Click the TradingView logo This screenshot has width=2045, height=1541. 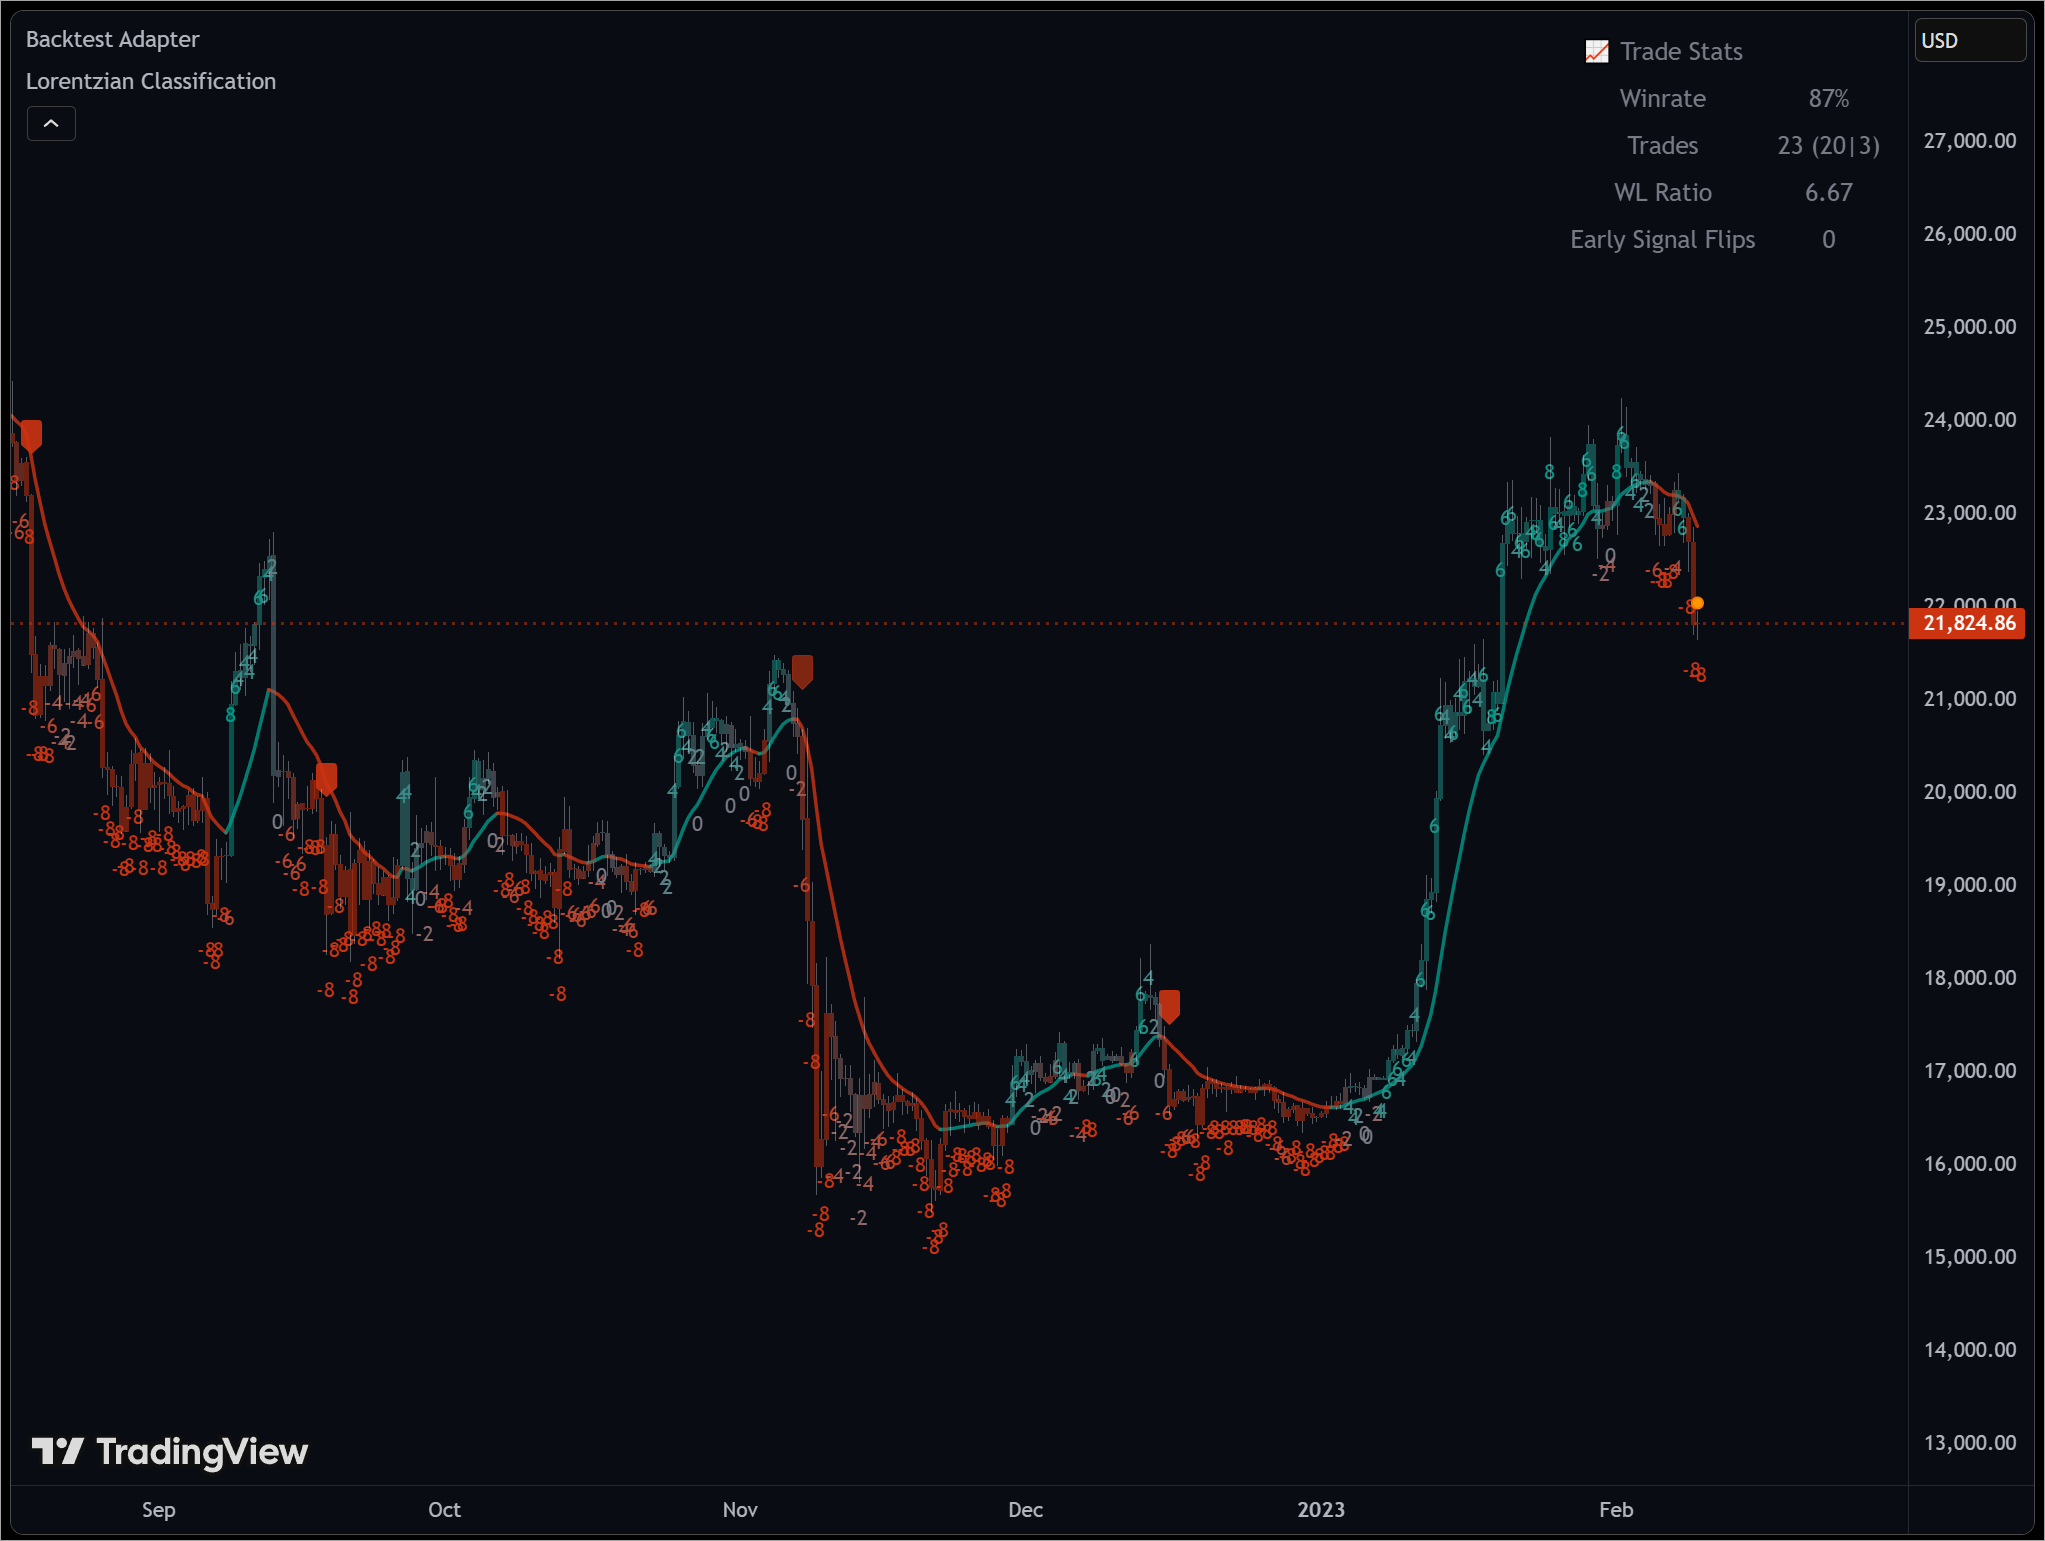(x=170, y=1452)
